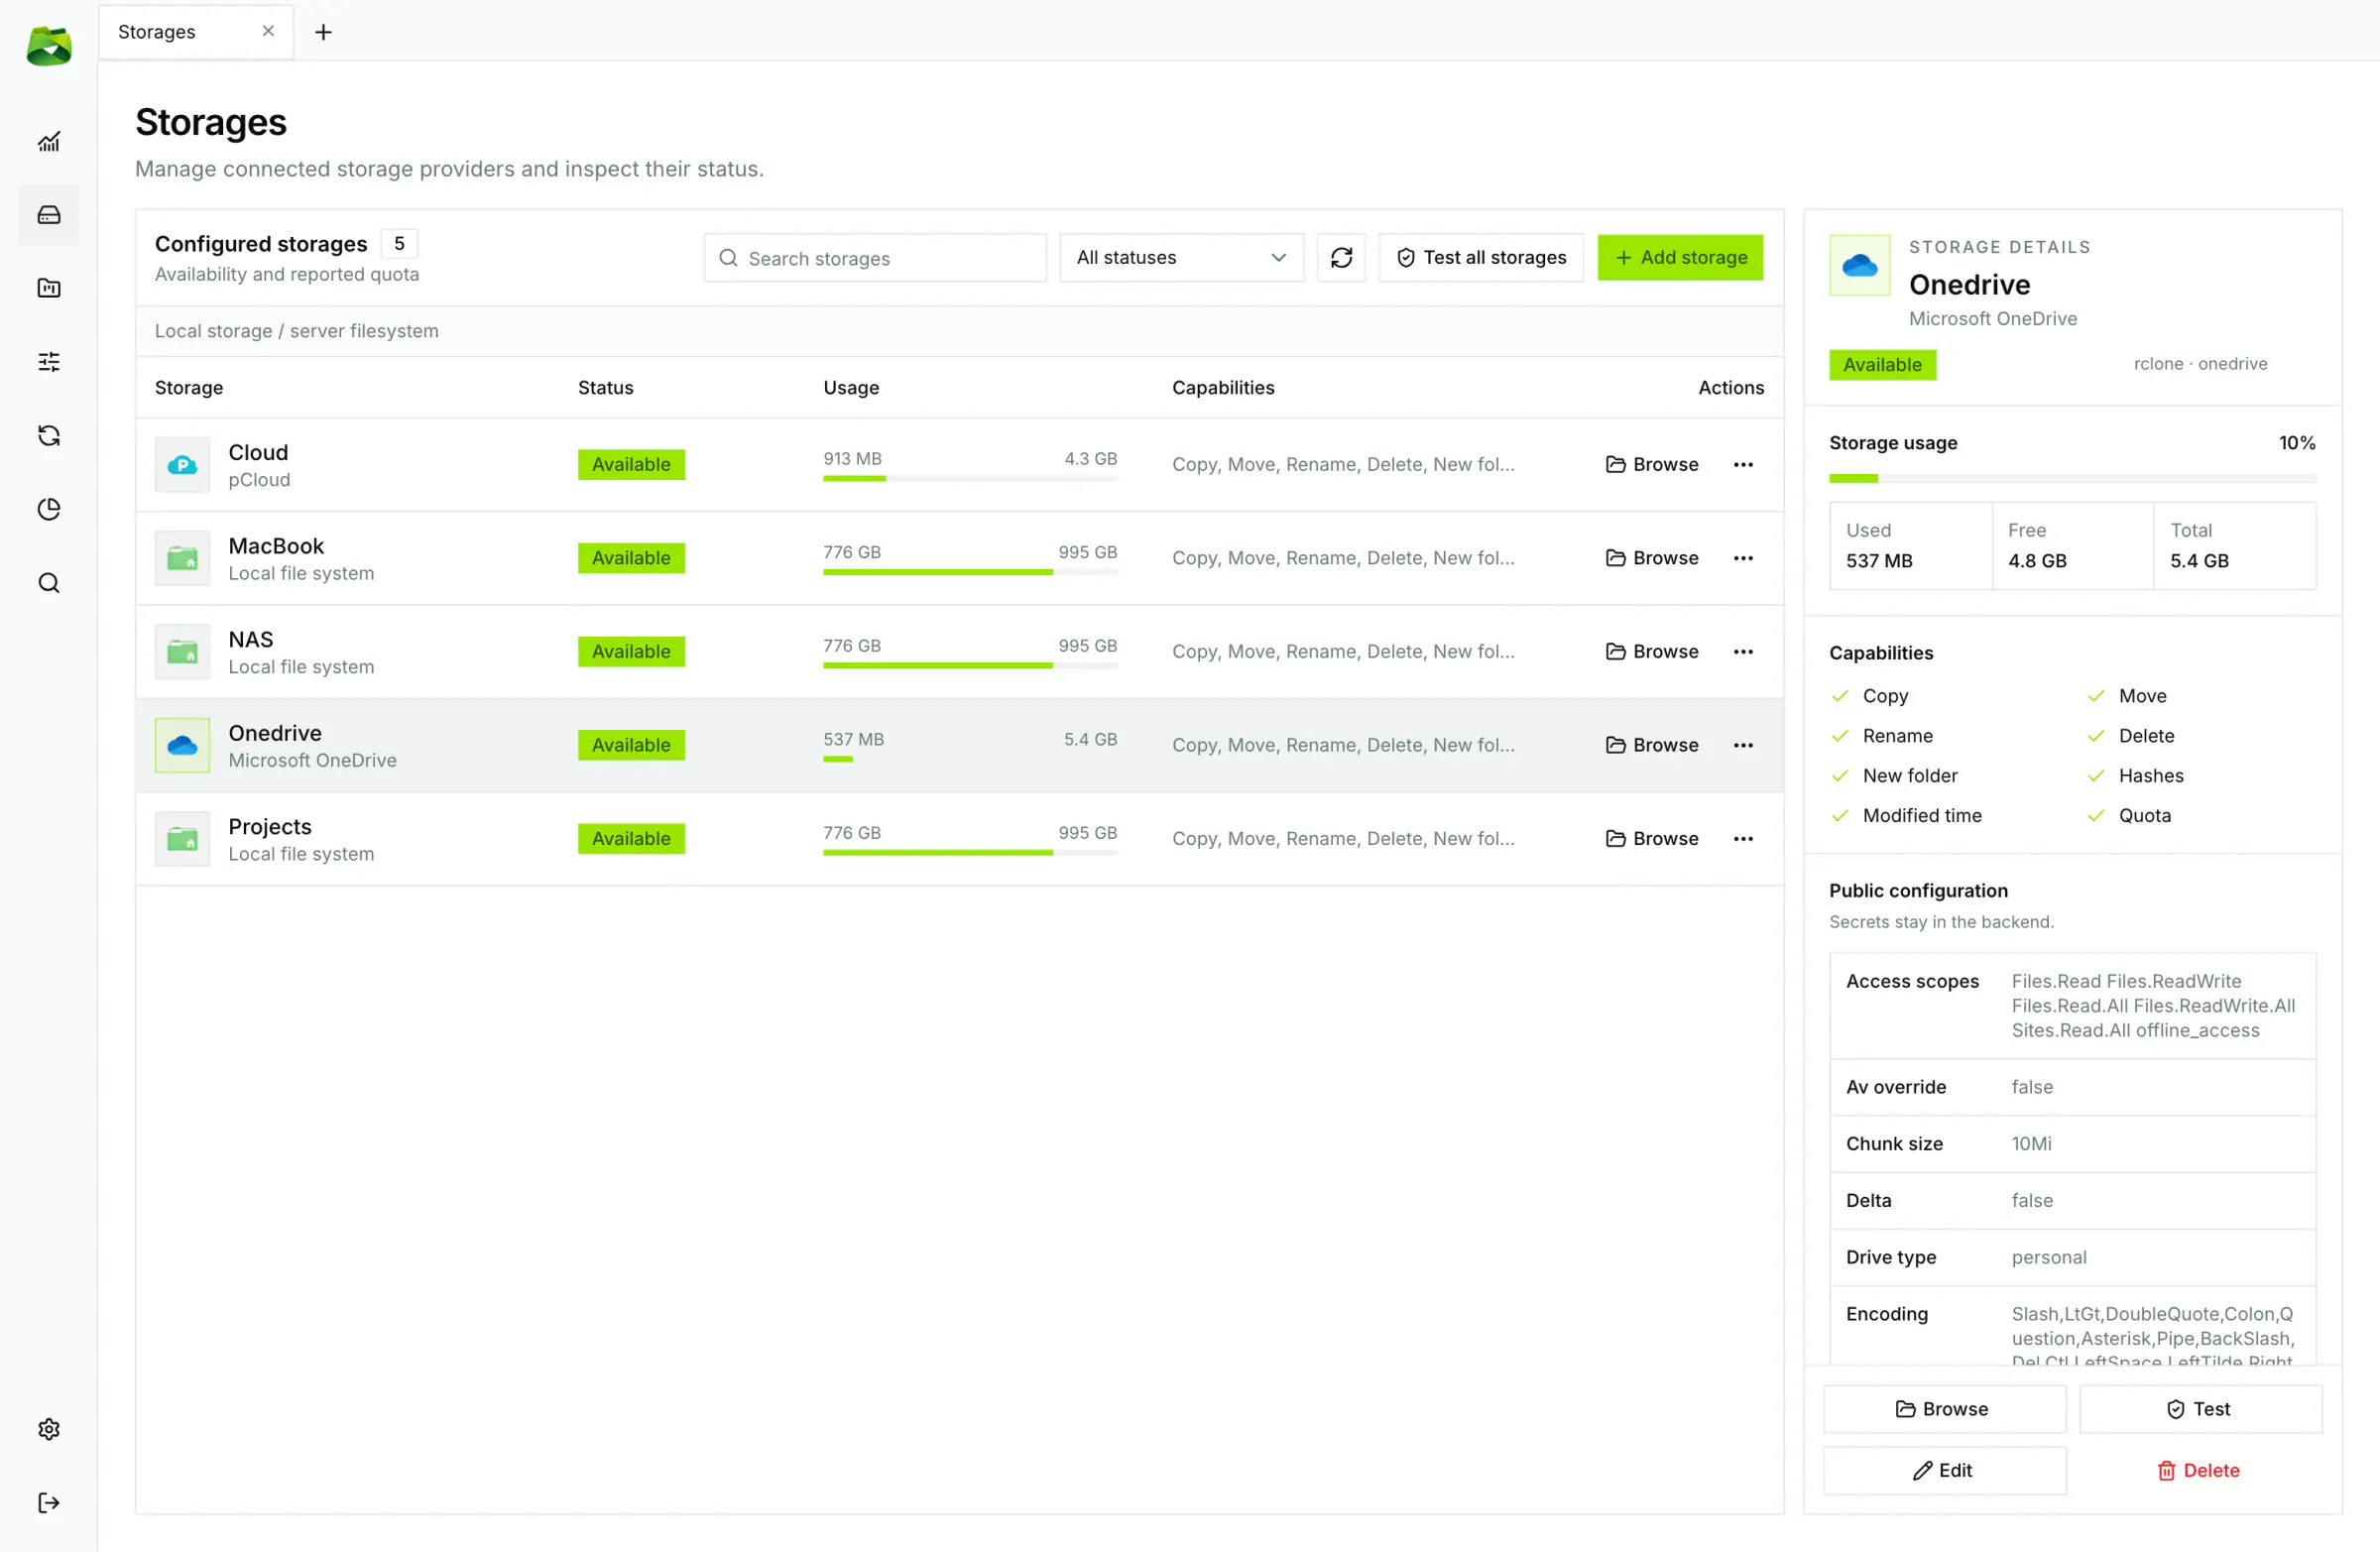Click the Usage column header

coord(851,388)
